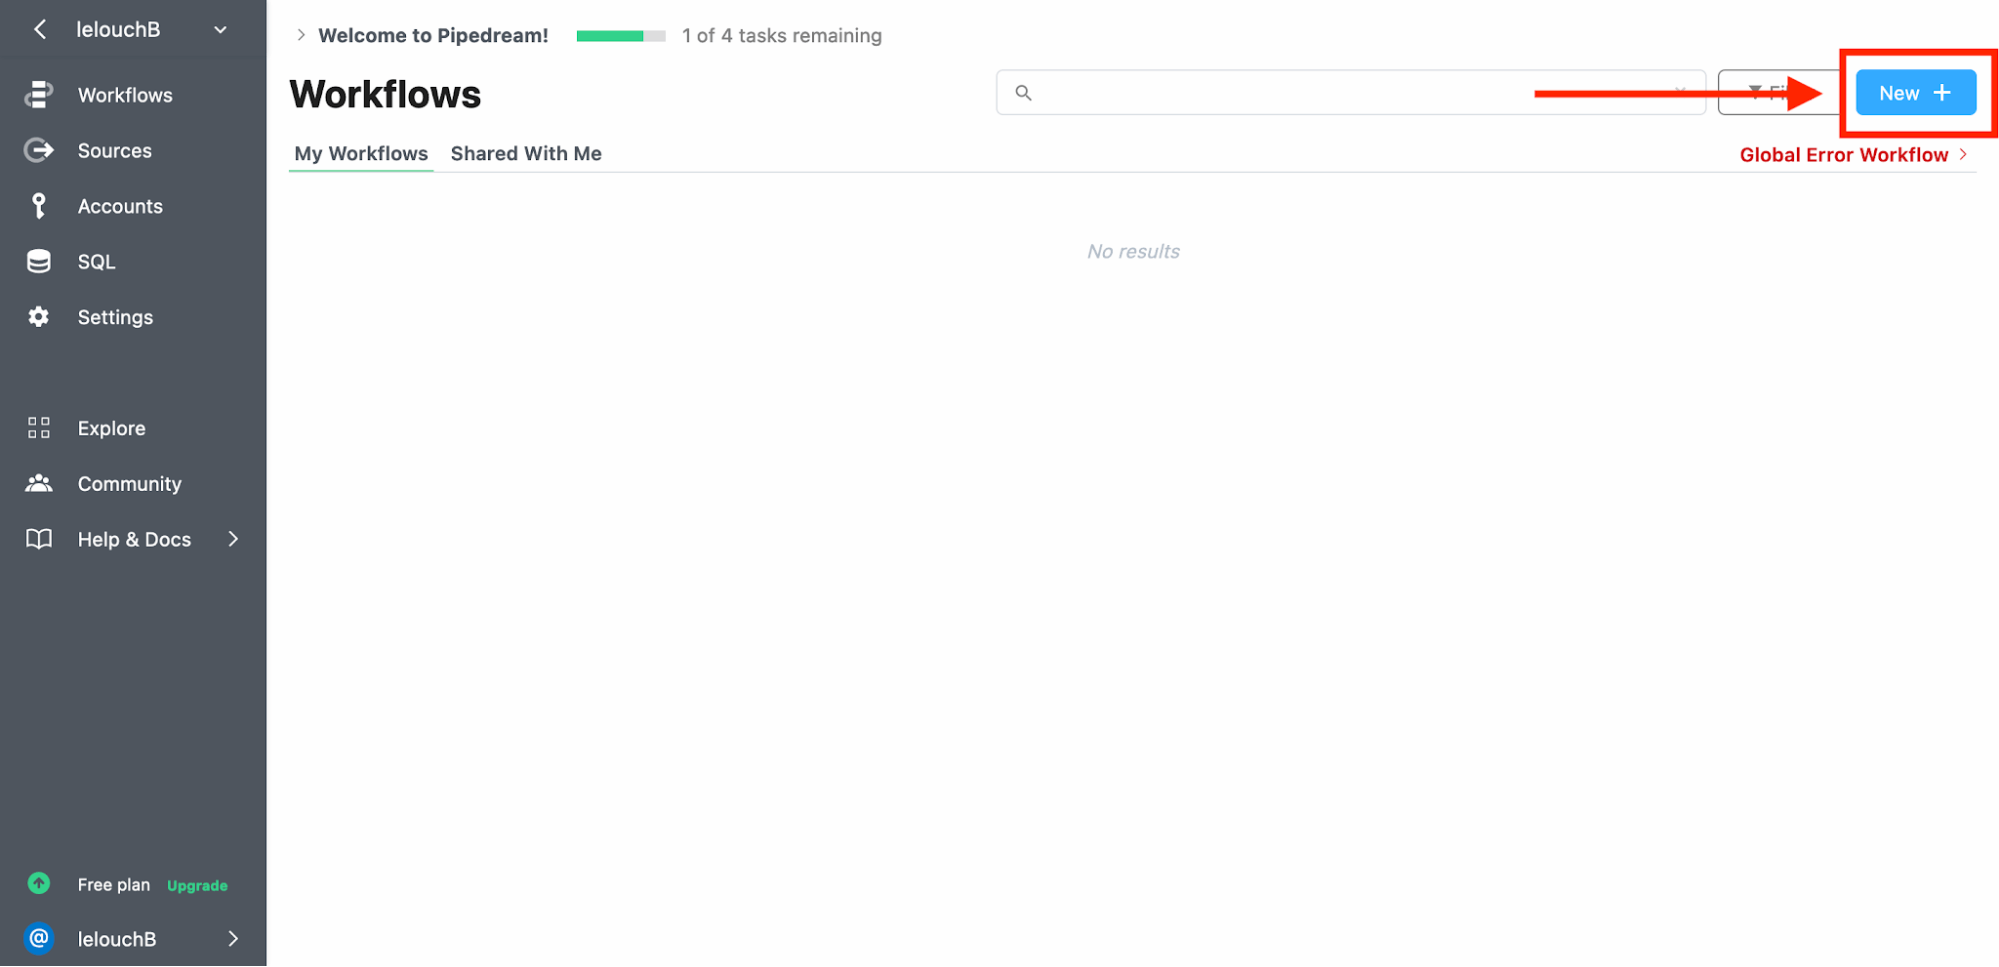This screenshot has width=1999, height=967.
Task: Open the Explore page
Action: [x=111, y=428]
